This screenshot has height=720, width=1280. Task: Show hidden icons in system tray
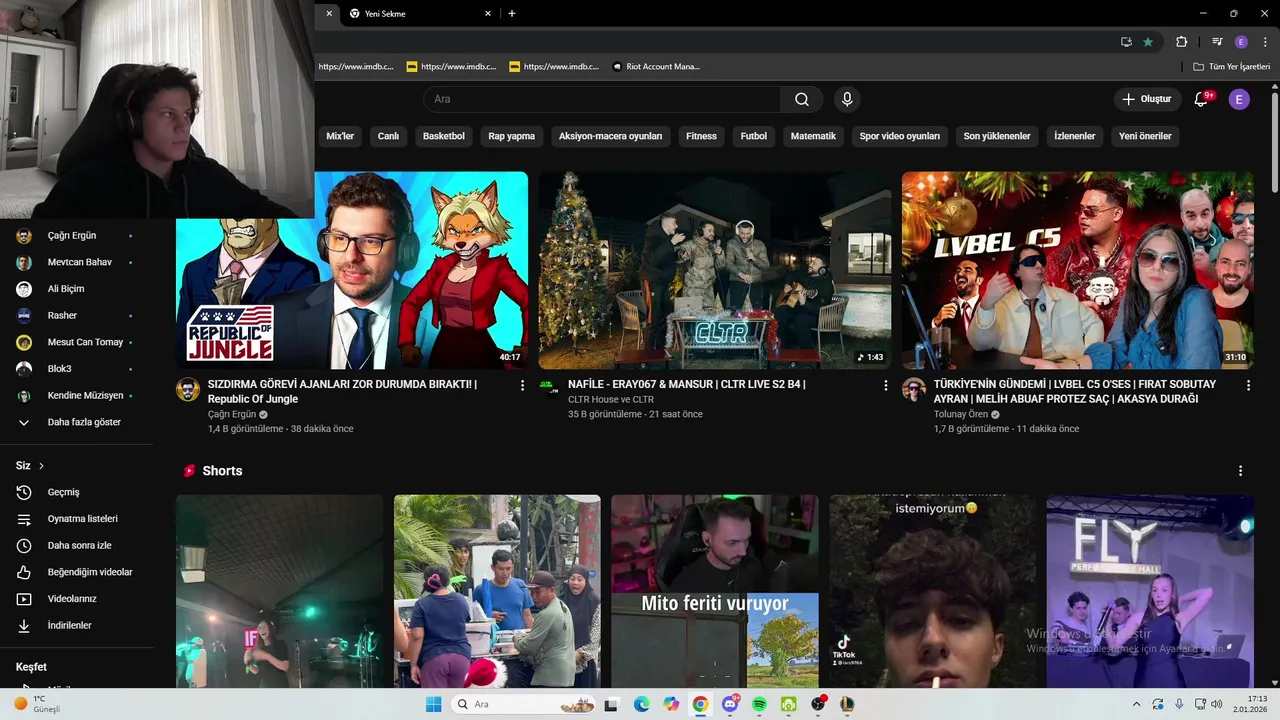[1136, 704]
